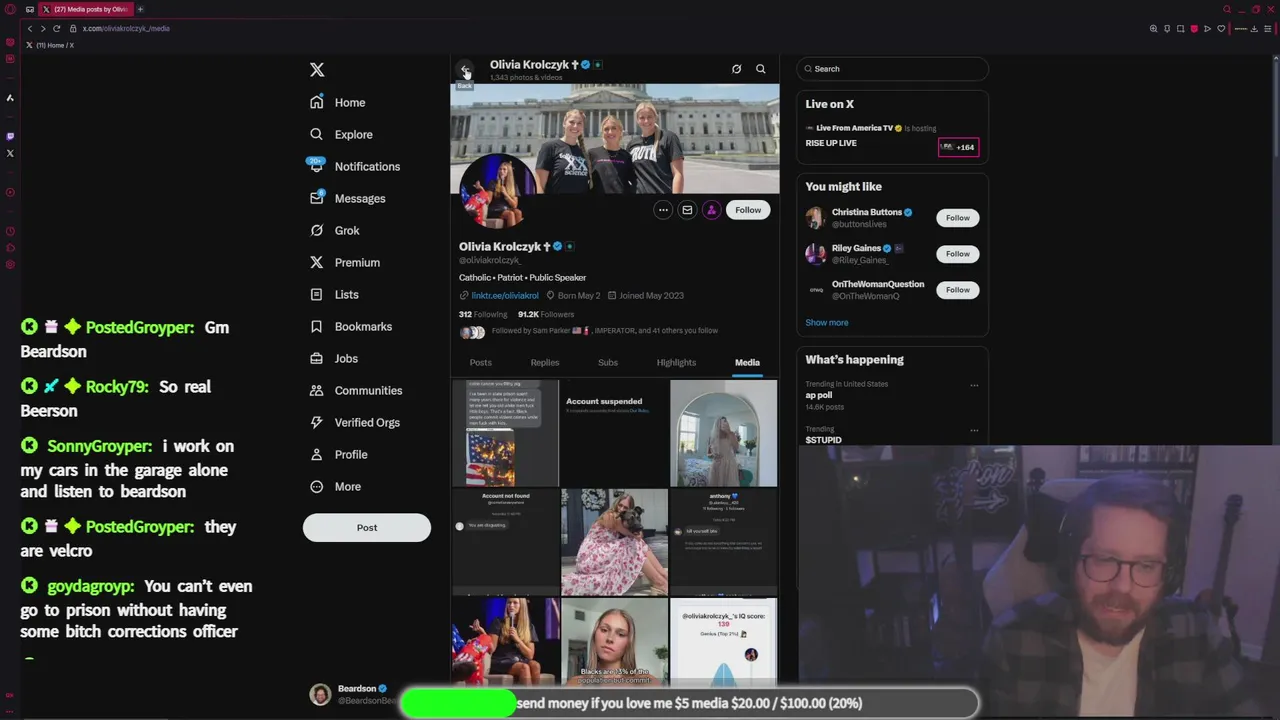Follow Olivia Krolczyk

(x=748, y=210)
